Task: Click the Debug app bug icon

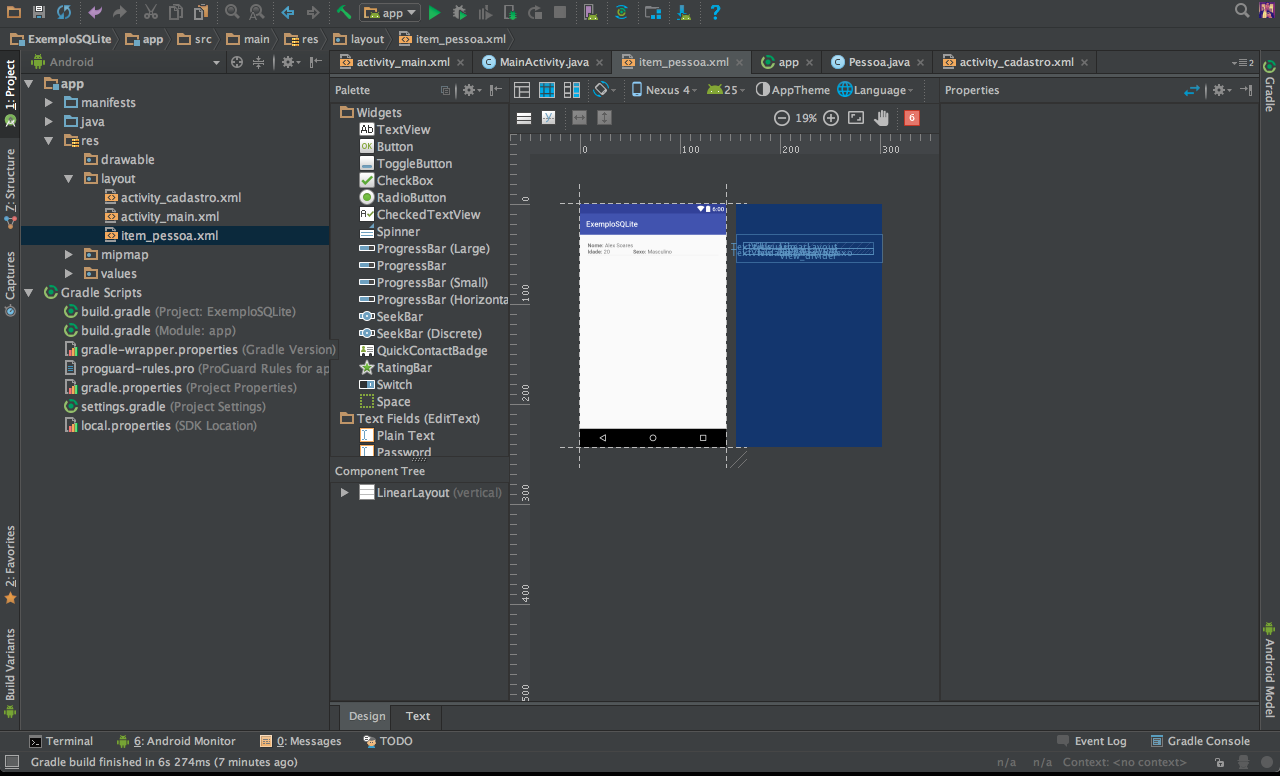Action: [459, 12]
